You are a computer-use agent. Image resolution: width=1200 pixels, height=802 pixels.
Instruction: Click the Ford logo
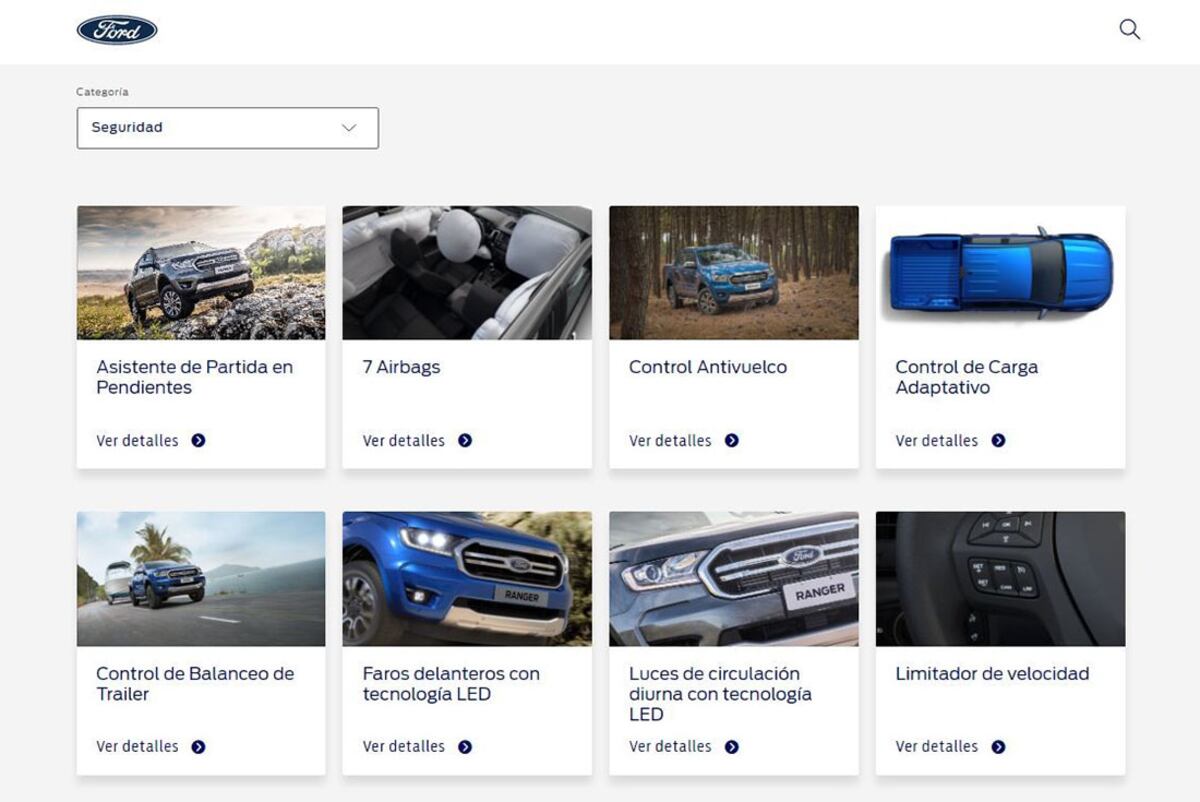pyautogui.click(x=117, y=30)
